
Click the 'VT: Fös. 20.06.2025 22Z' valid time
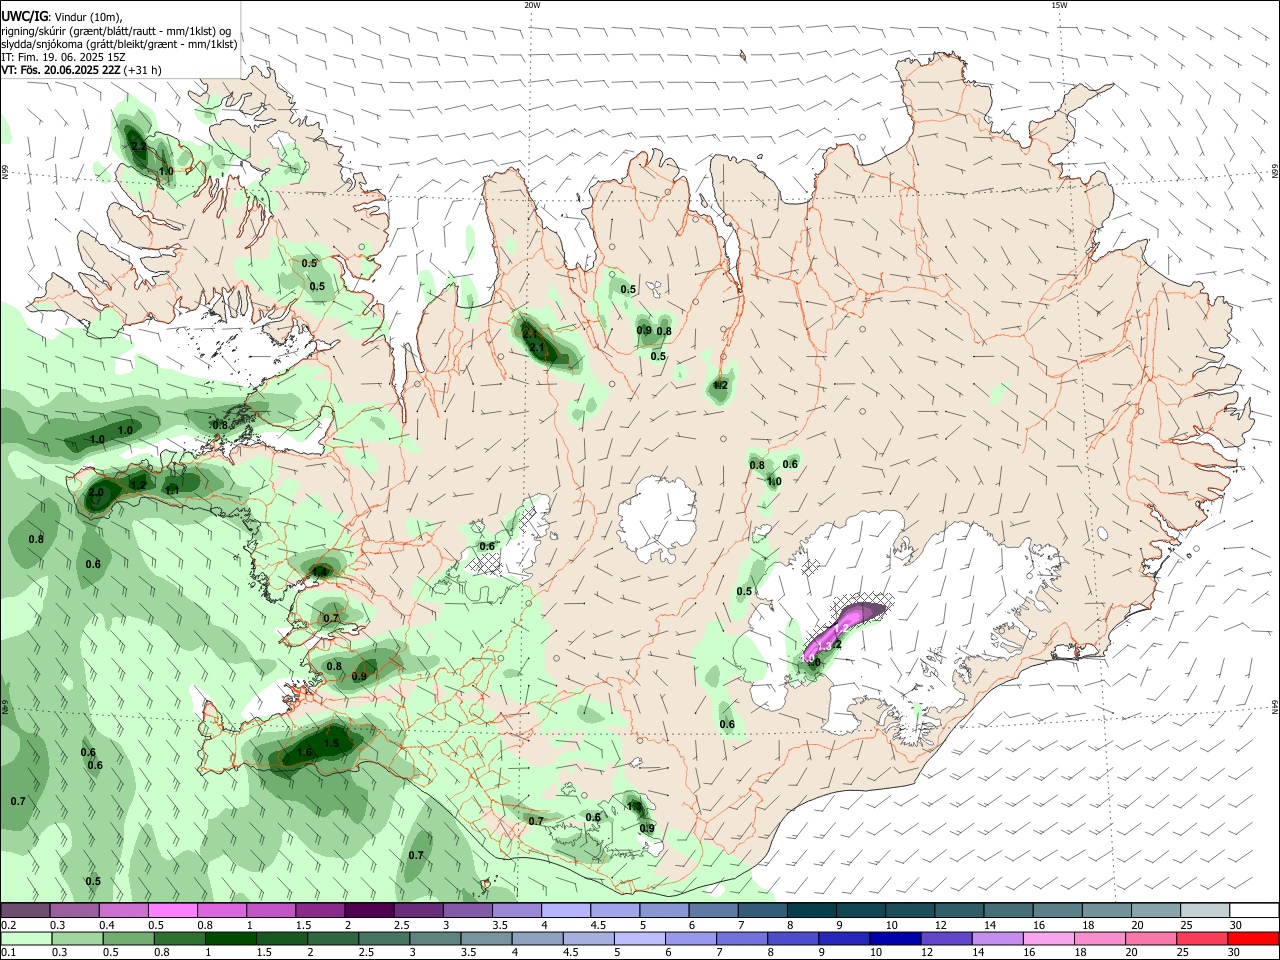coord(61,71)
